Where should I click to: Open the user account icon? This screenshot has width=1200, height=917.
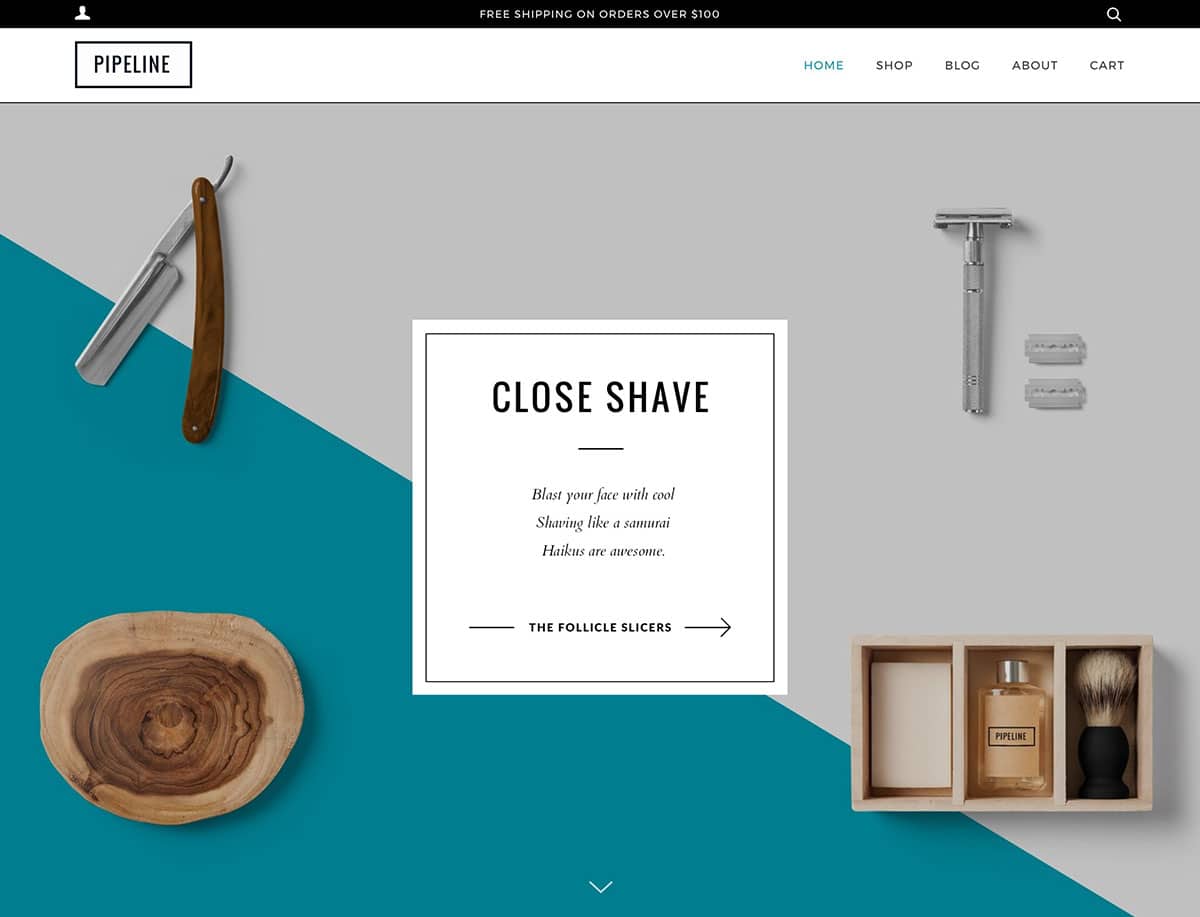pos(83,13)
